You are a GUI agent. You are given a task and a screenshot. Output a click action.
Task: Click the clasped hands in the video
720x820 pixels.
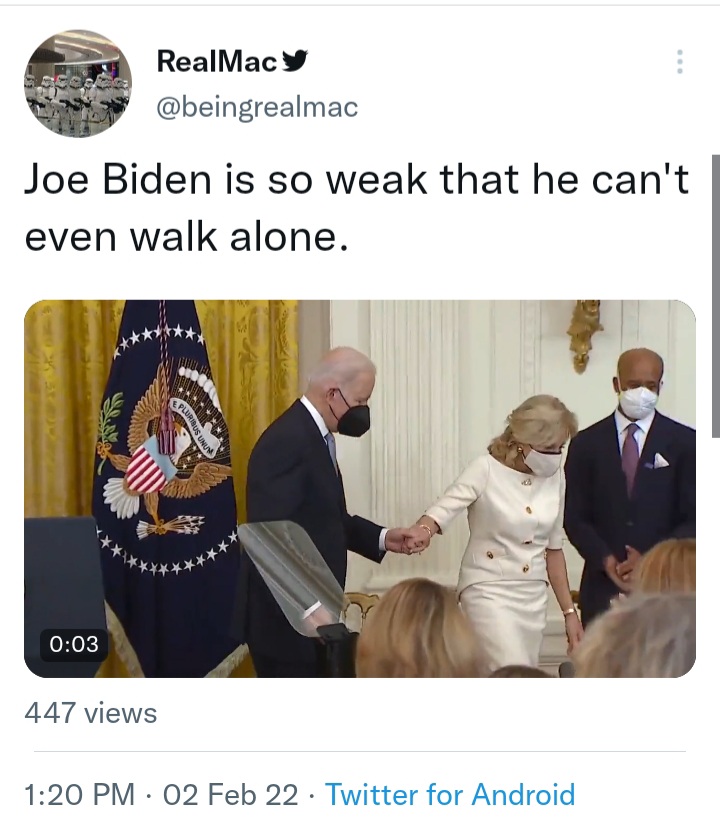point(411,540)
